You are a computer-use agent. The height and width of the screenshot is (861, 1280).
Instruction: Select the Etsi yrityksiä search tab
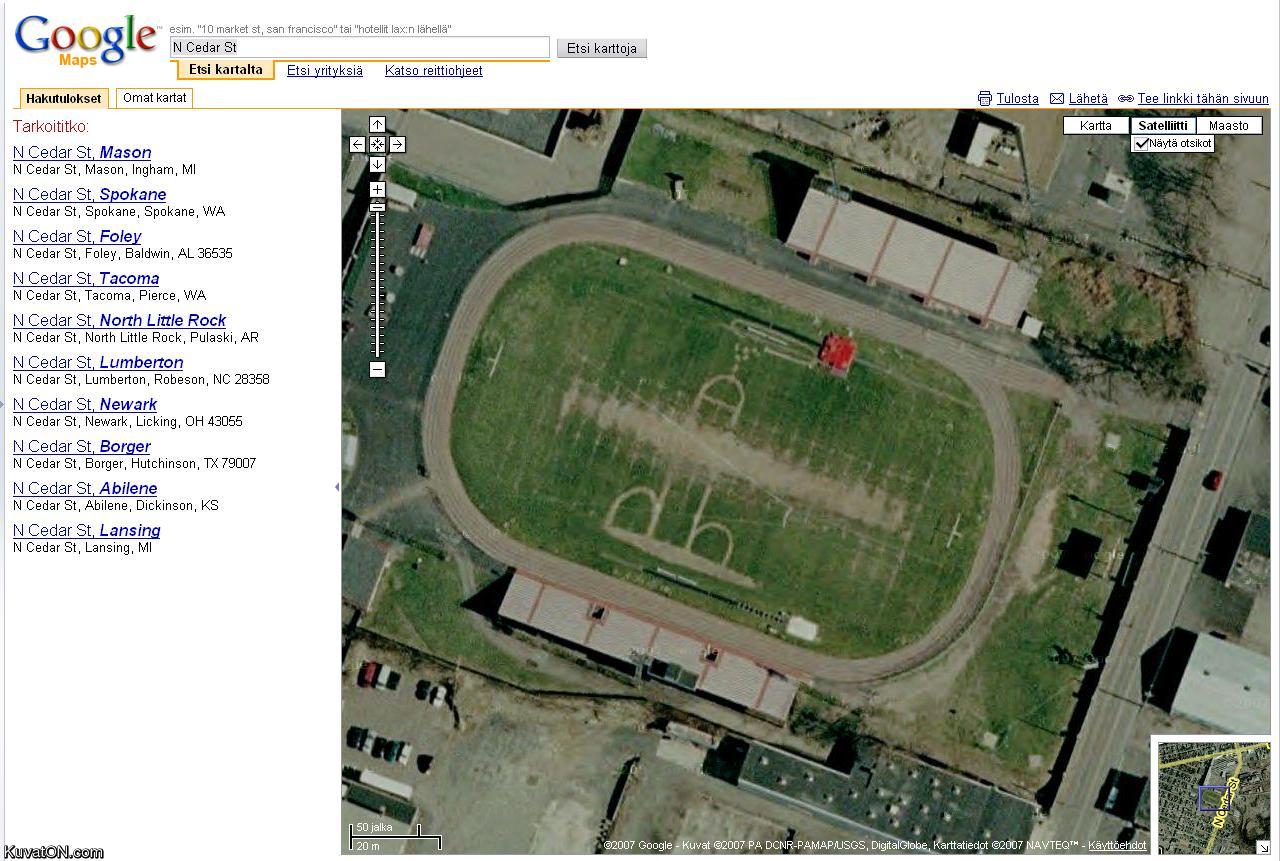[325, 71]
